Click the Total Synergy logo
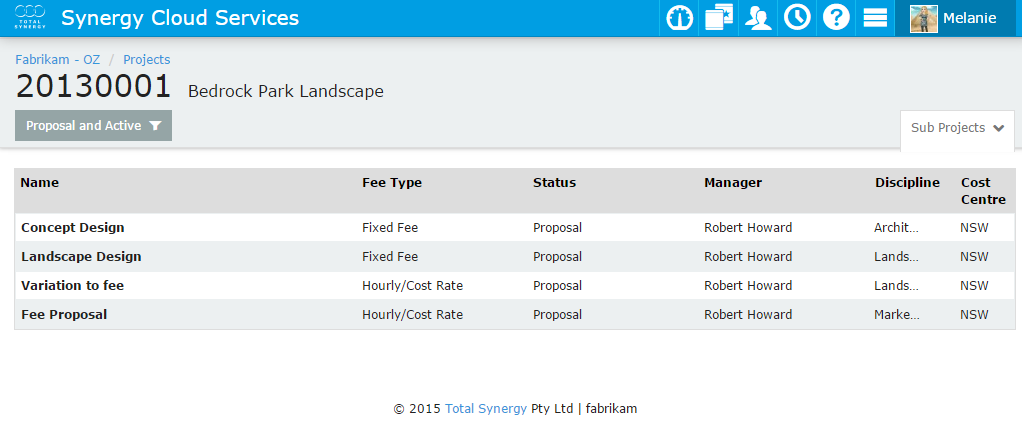Image resolution: width=1022 pixels, height=425 pixels. (x=31, y=18)
